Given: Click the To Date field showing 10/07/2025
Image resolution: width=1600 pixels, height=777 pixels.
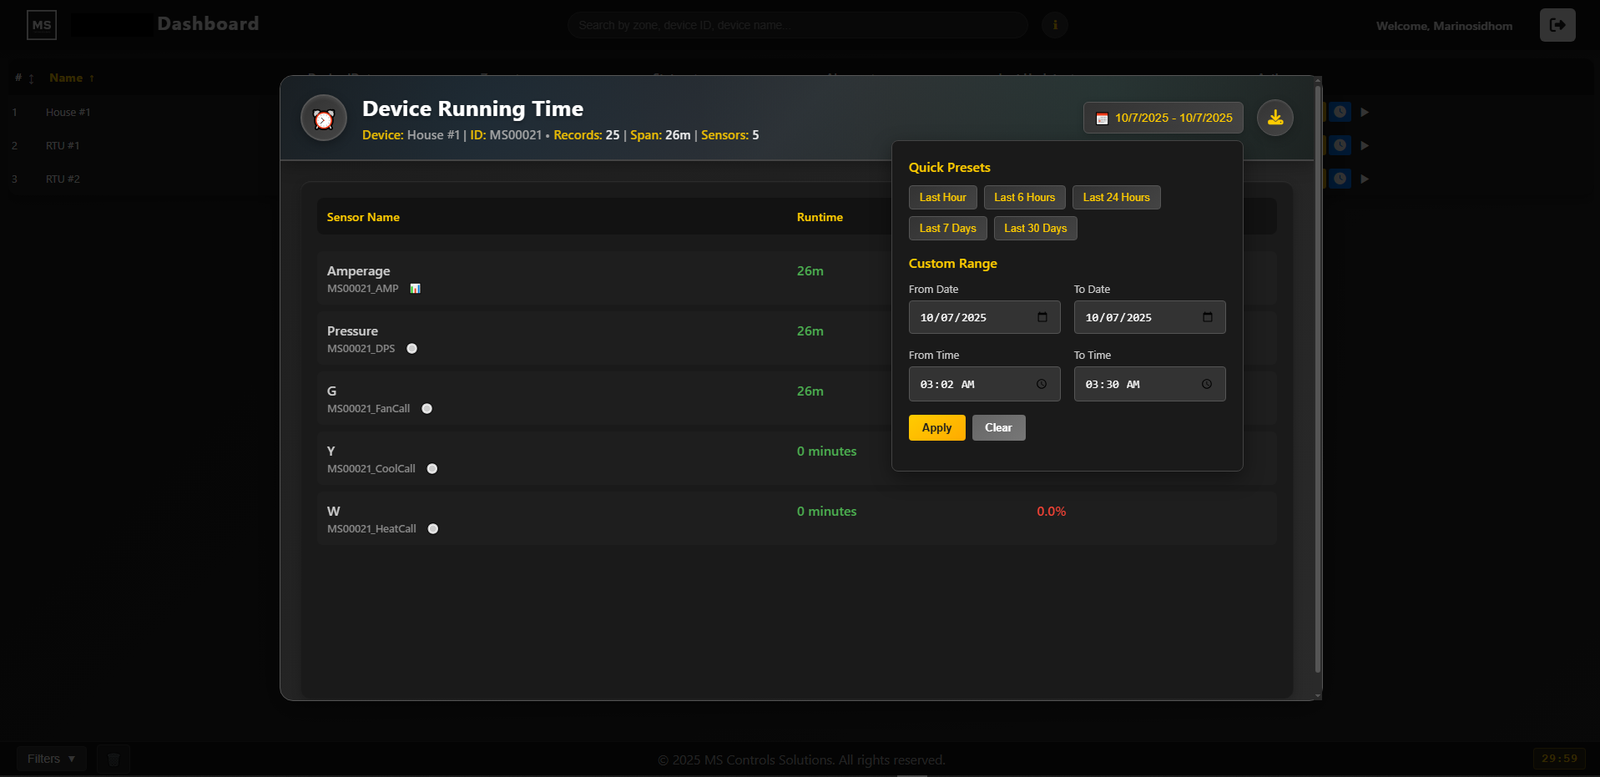Looking at the screenshot, I should [1149, 317].
